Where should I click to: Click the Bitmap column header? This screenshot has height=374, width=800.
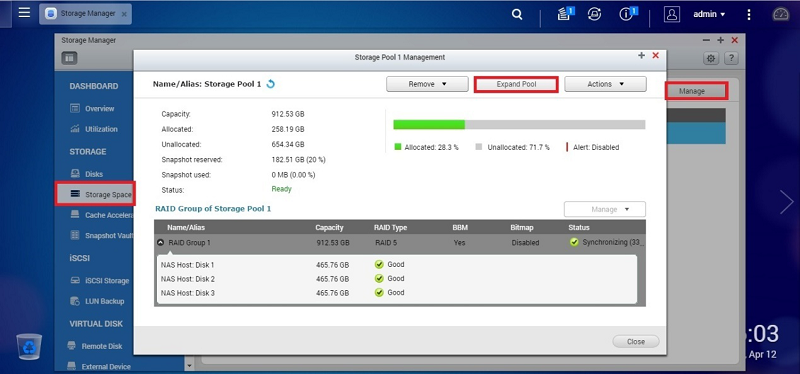pyautogui.click(x=521, y=228)
